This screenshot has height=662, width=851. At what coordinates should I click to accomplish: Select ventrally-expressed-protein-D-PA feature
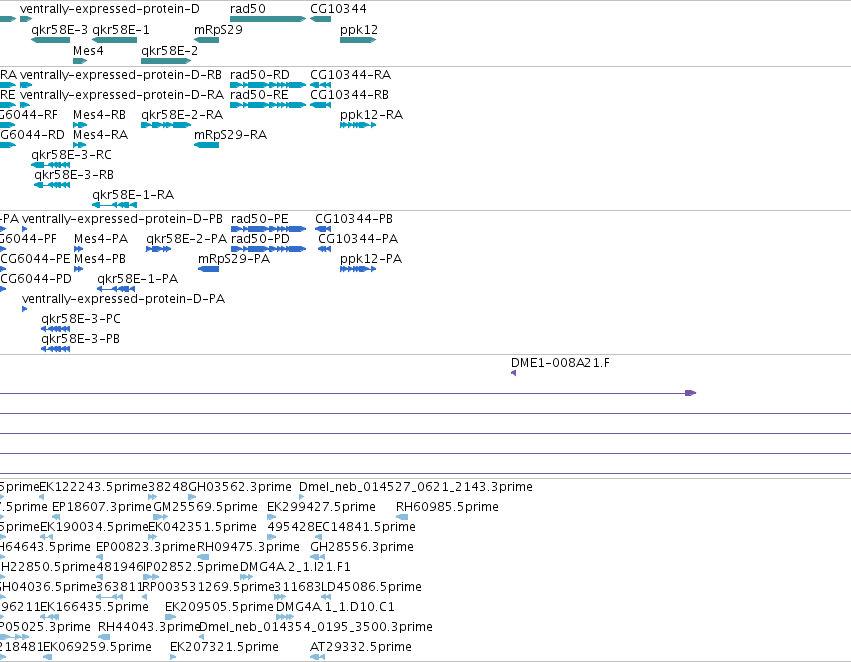(x=24, y=309)
